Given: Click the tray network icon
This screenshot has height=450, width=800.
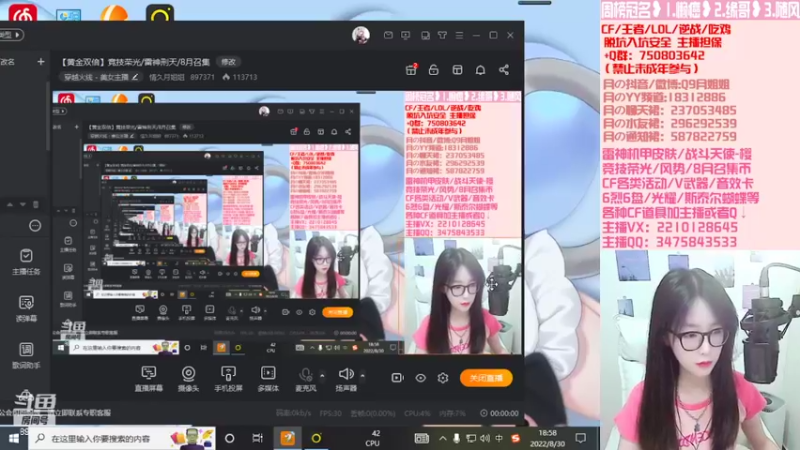Looking at the screenshot, I should click(x=471, y=438).
